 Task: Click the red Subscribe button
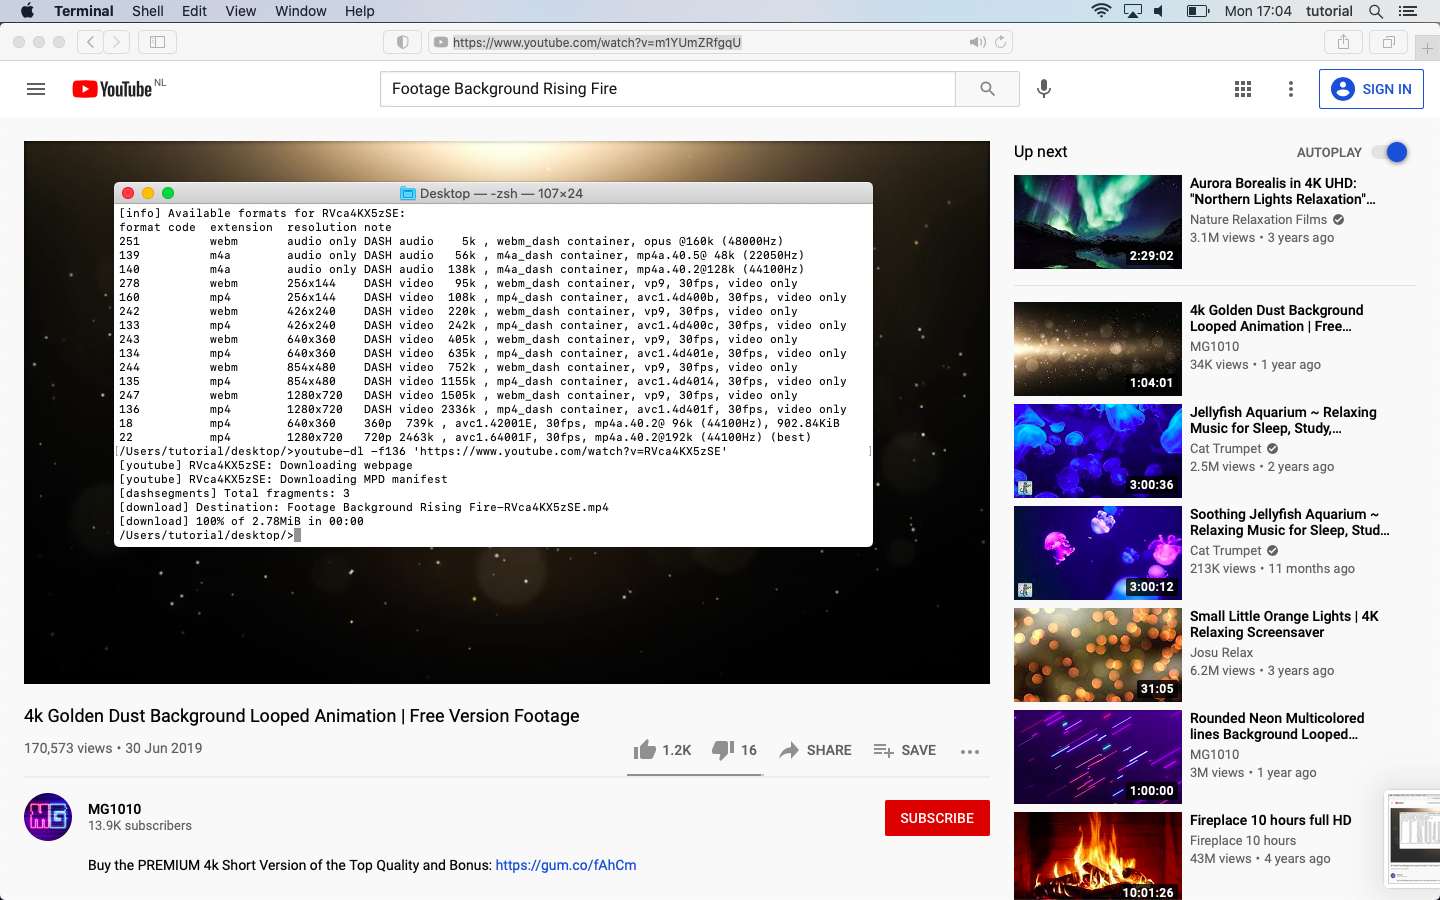936,818
